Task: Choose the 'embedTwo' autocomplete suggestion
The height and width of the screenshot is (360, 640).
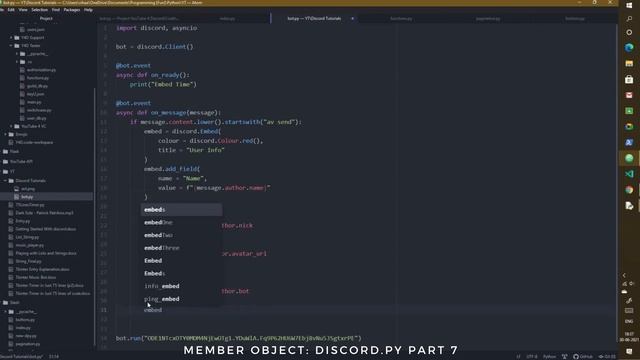Action: 182,235
